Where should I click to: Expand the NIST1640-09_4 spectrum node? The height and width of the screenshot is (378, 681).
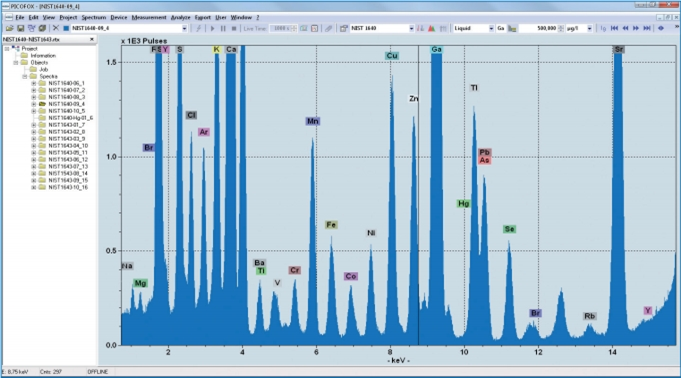pos(33,104)
